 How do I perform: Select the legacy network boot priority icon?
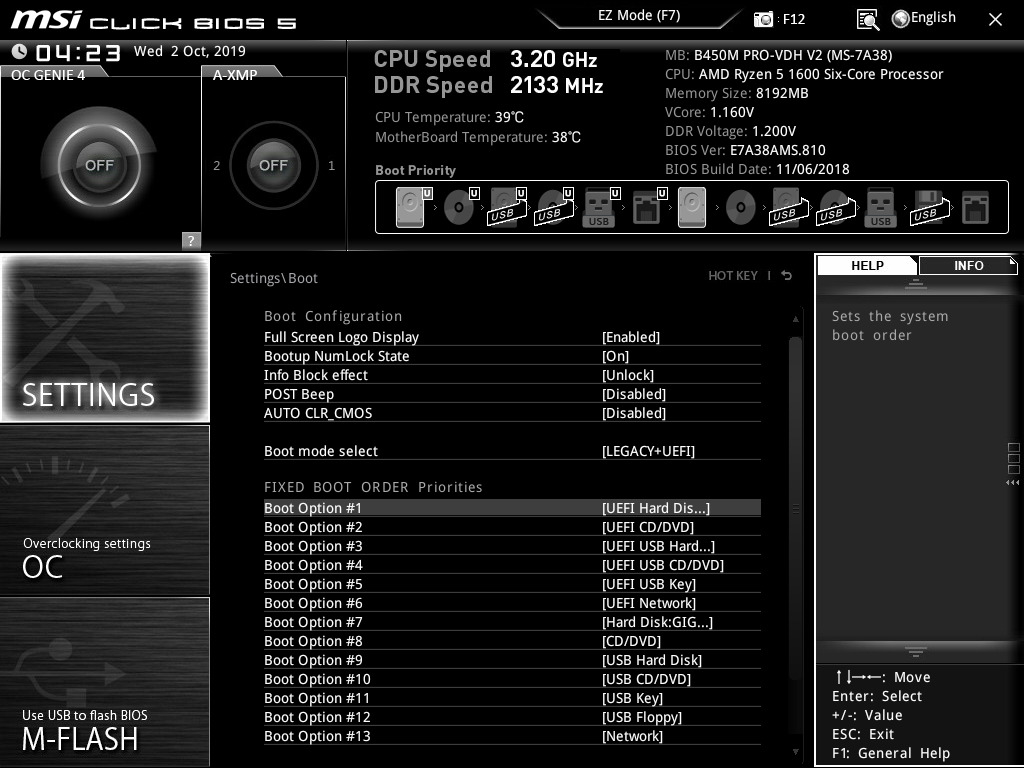976,207
